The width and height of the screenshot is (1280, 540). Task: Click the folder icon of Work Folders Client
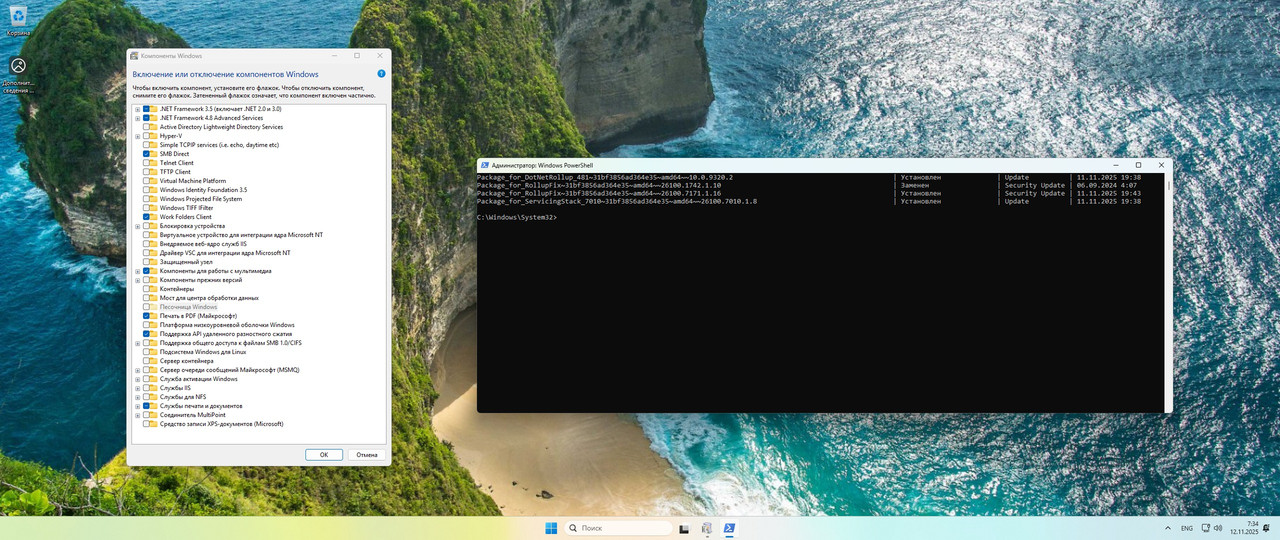pyautogui.click(x=154, y=217)
